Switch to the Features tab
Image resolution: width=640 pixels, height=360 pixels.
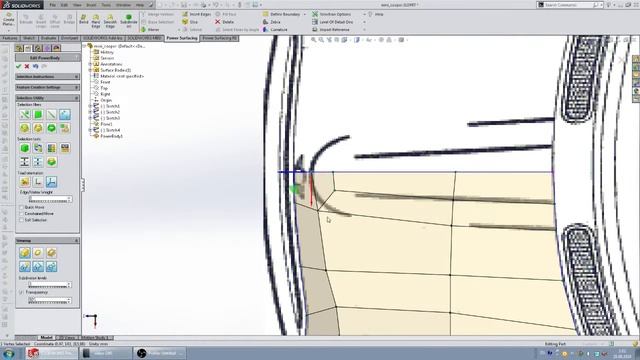(x=9, y=38)
